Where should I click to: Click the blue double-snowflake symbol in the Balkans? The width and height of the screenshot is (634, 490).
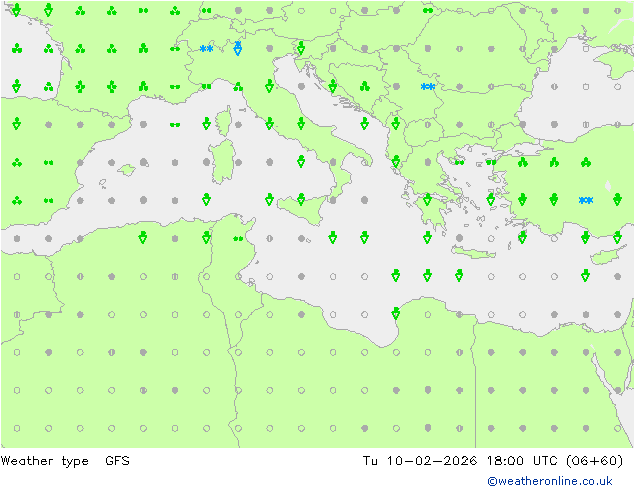[x=428, y=87]
